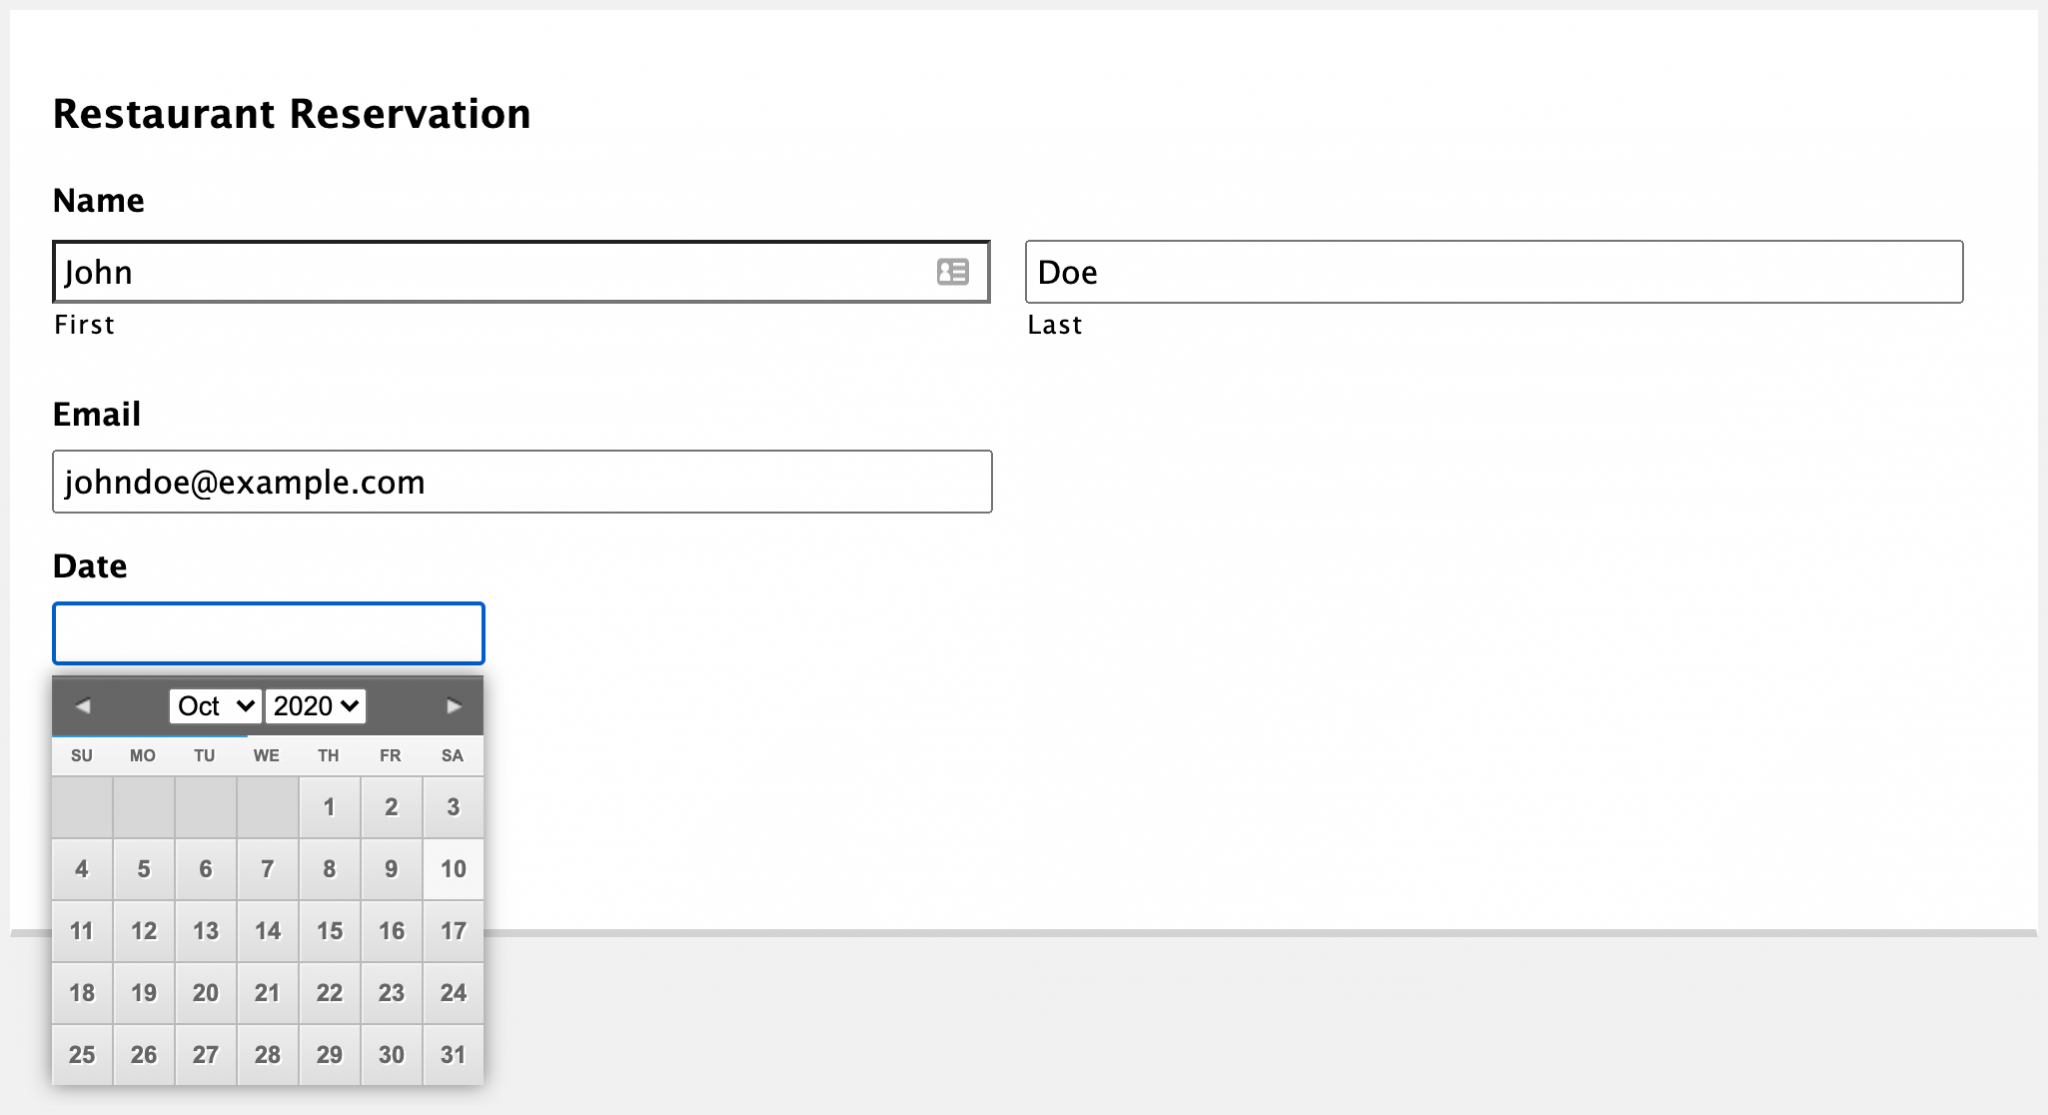Image resolution: width=2048 pixels, height=1115 pixels.
Task: Click the Email input field
Action: 522,482
